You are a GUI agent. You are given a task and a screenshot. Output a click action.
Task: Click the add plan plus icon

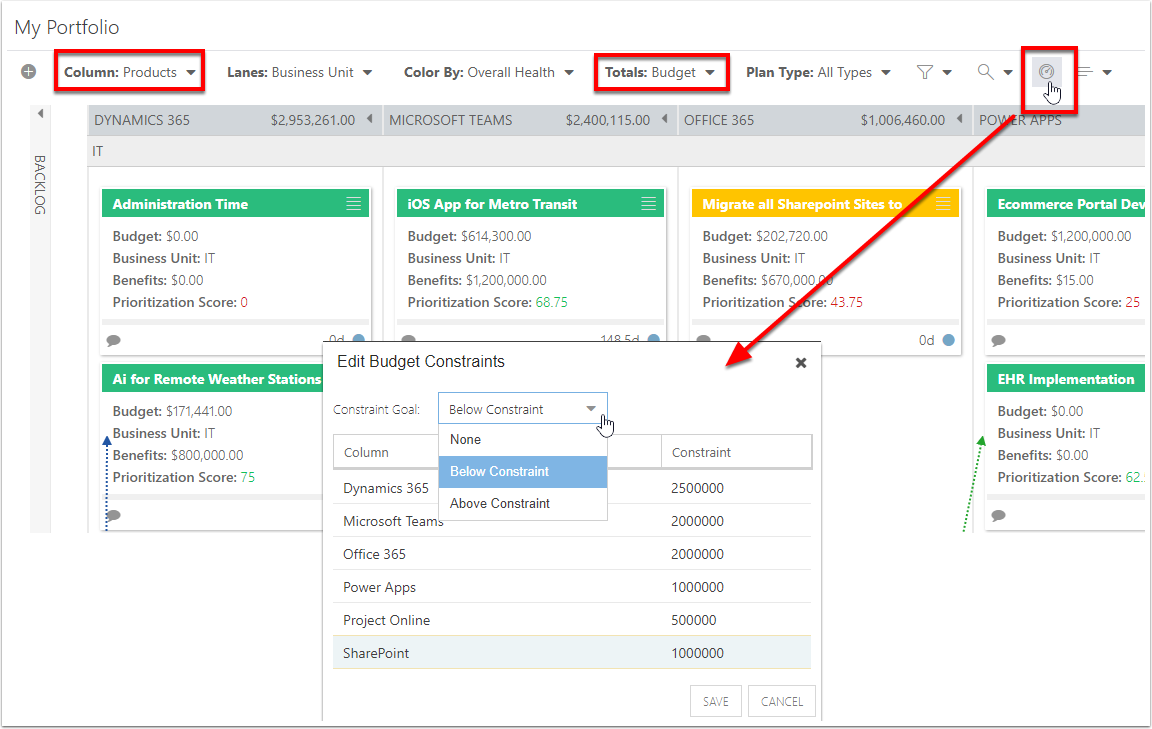(29, 71)
